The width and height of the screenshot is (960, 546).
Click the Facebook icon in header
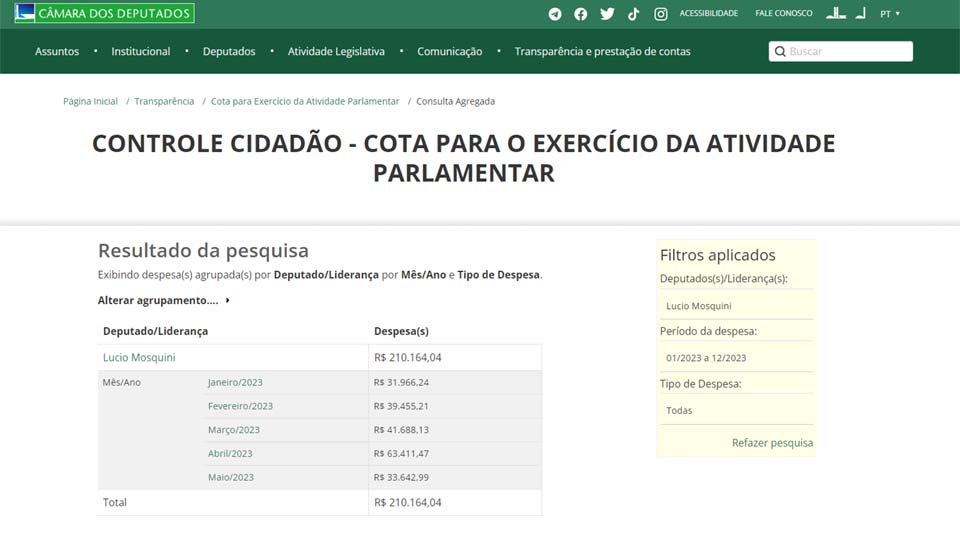(581, 14)
